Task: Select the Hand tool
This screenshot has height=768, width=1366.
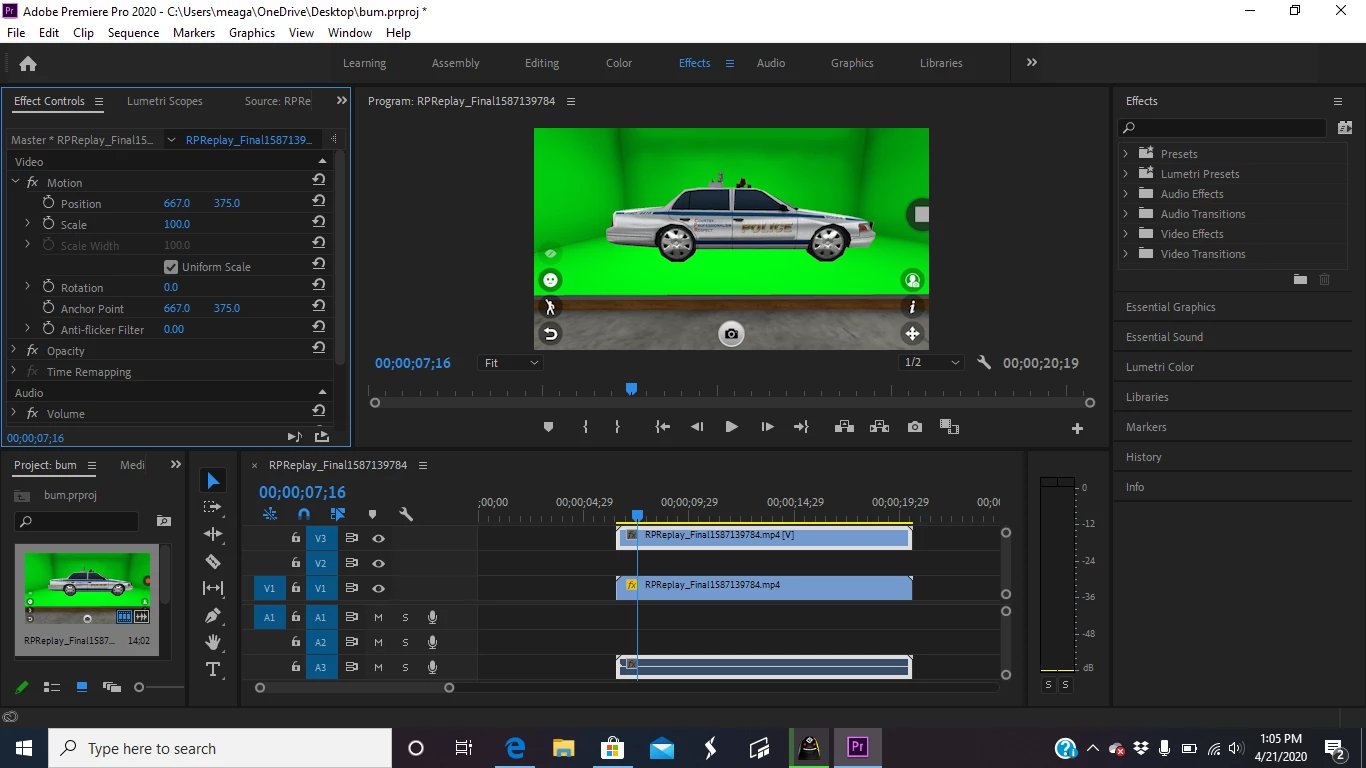Action: 213,642
